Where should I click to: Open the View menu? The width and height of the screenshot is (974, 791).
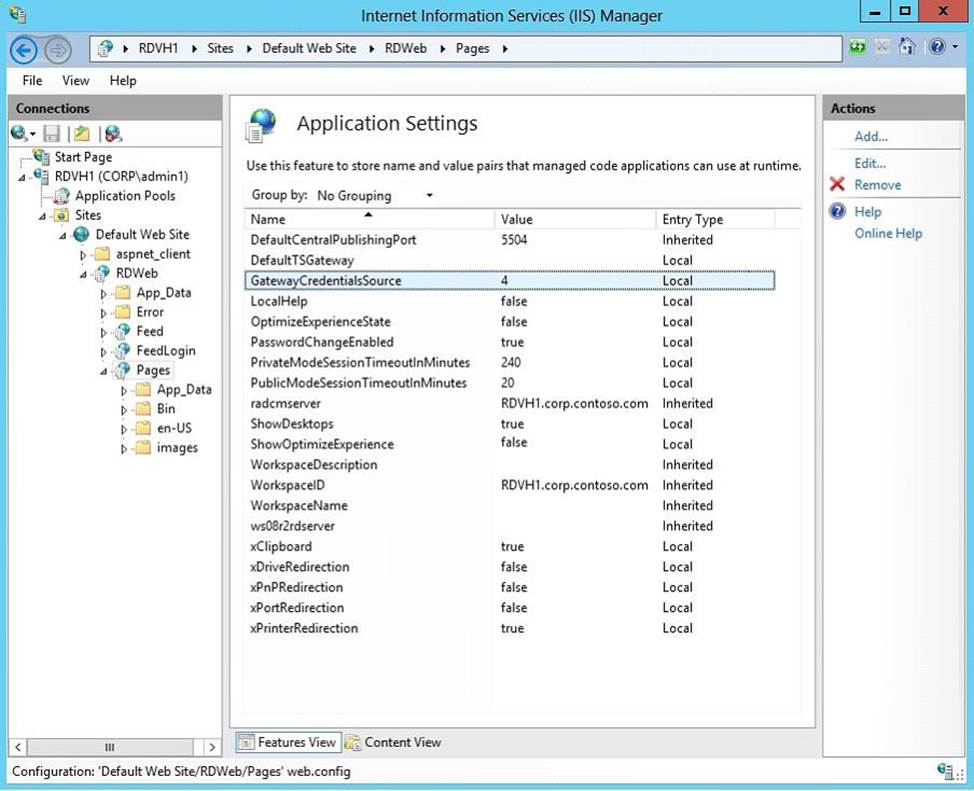(x=75, y=80)
